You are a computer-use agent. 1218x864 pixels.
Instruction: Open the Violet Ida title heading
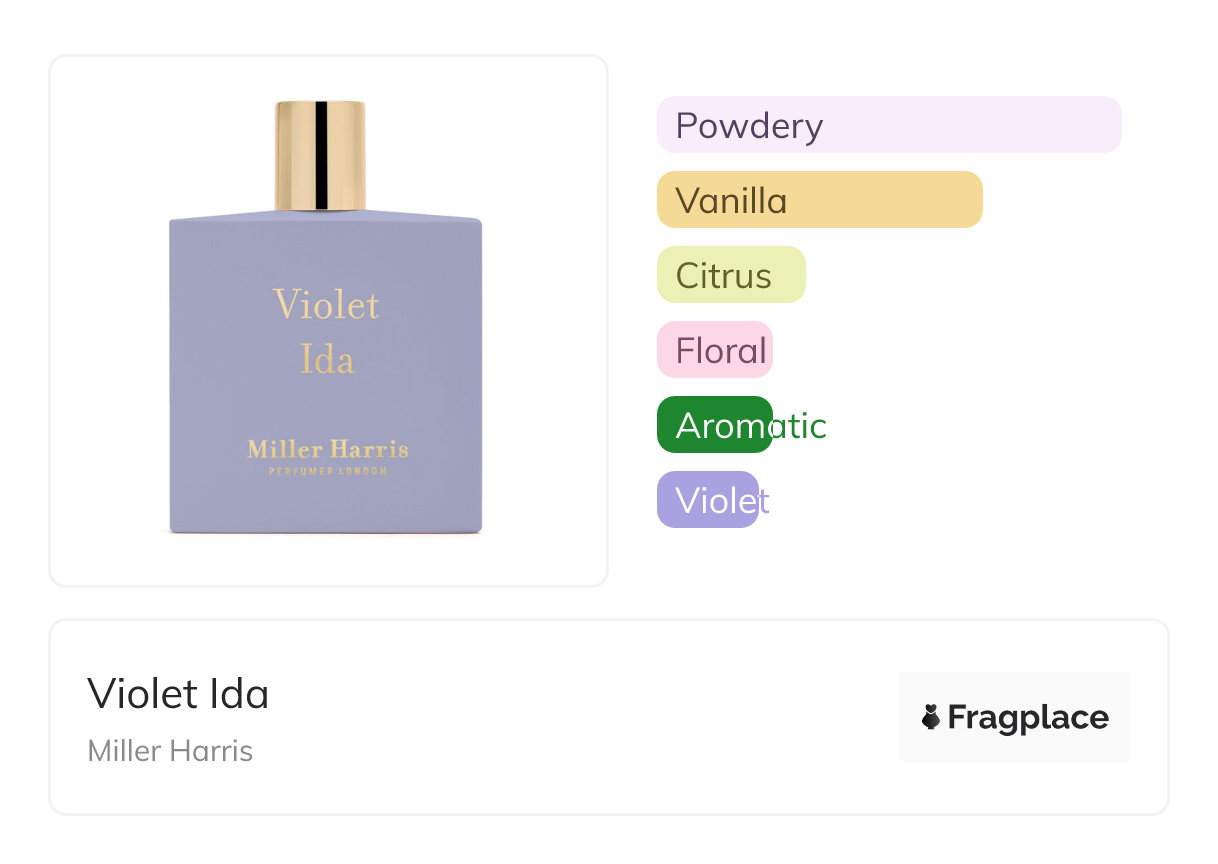[178, 693]
